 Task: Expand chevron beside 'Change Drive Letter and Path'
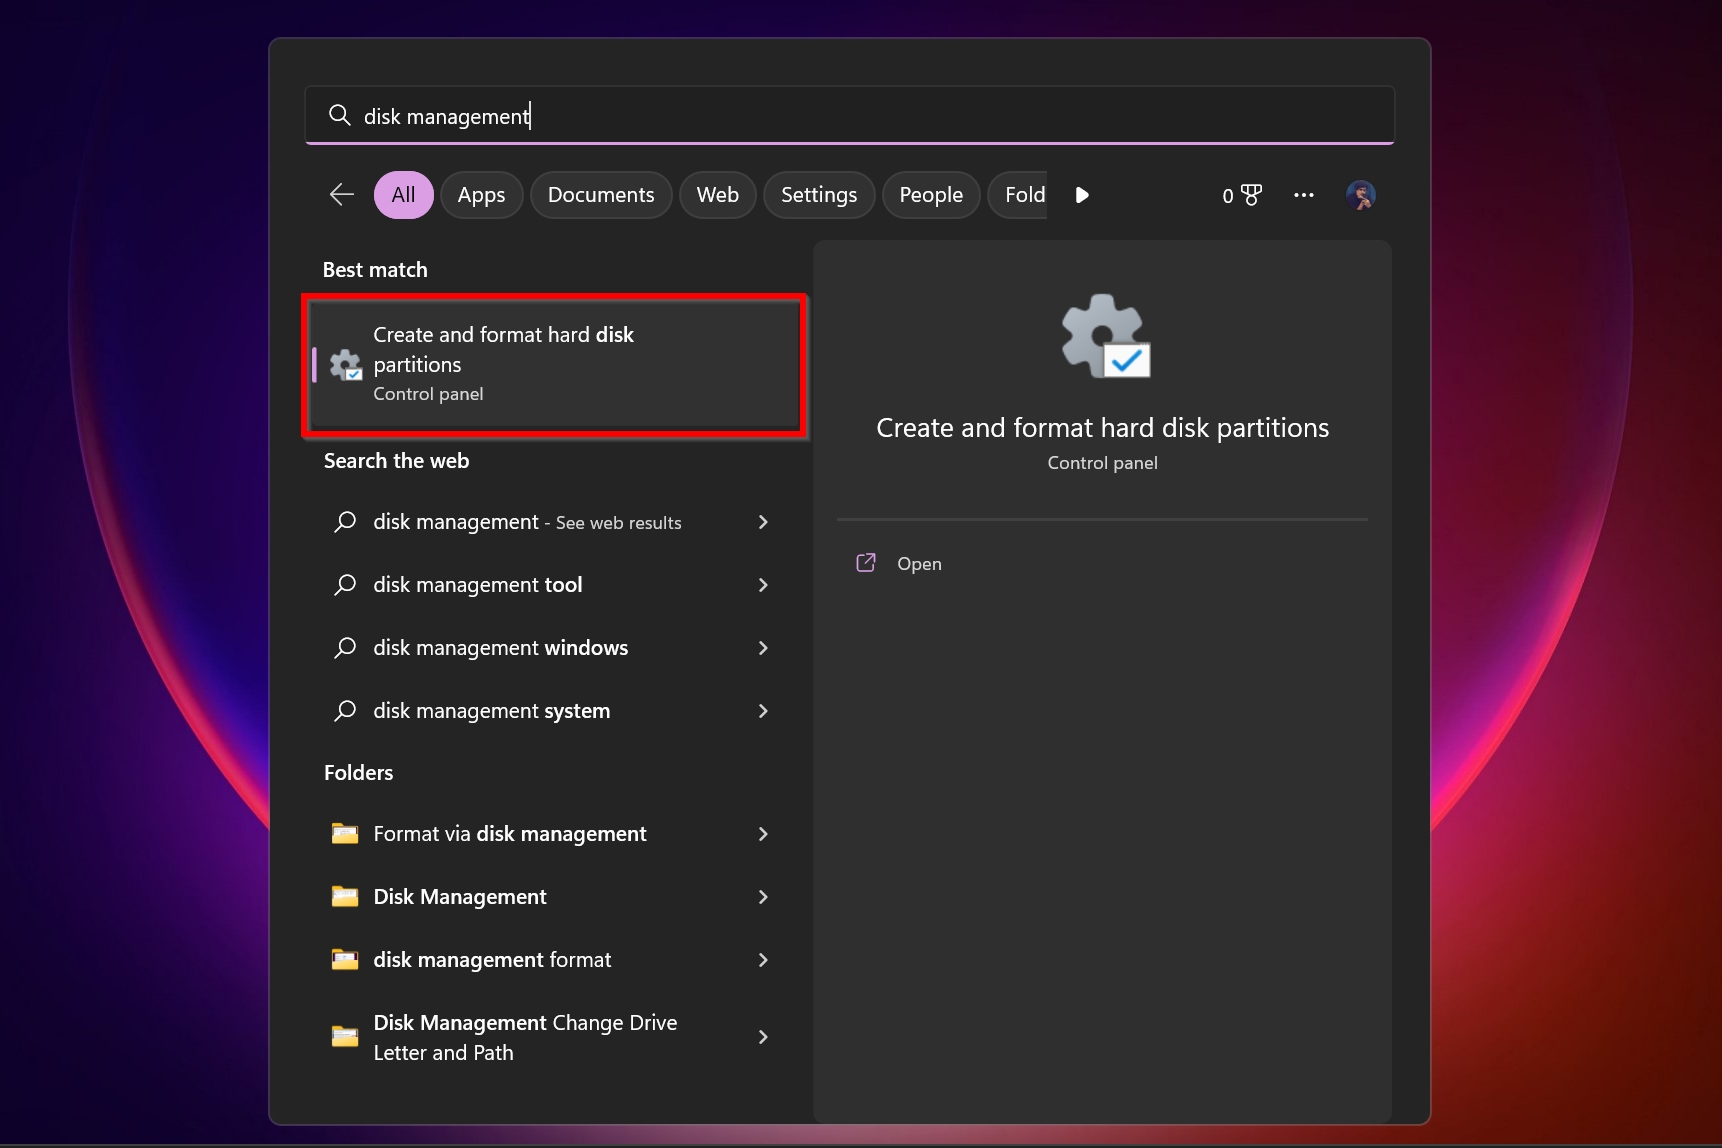[763, 1037]
